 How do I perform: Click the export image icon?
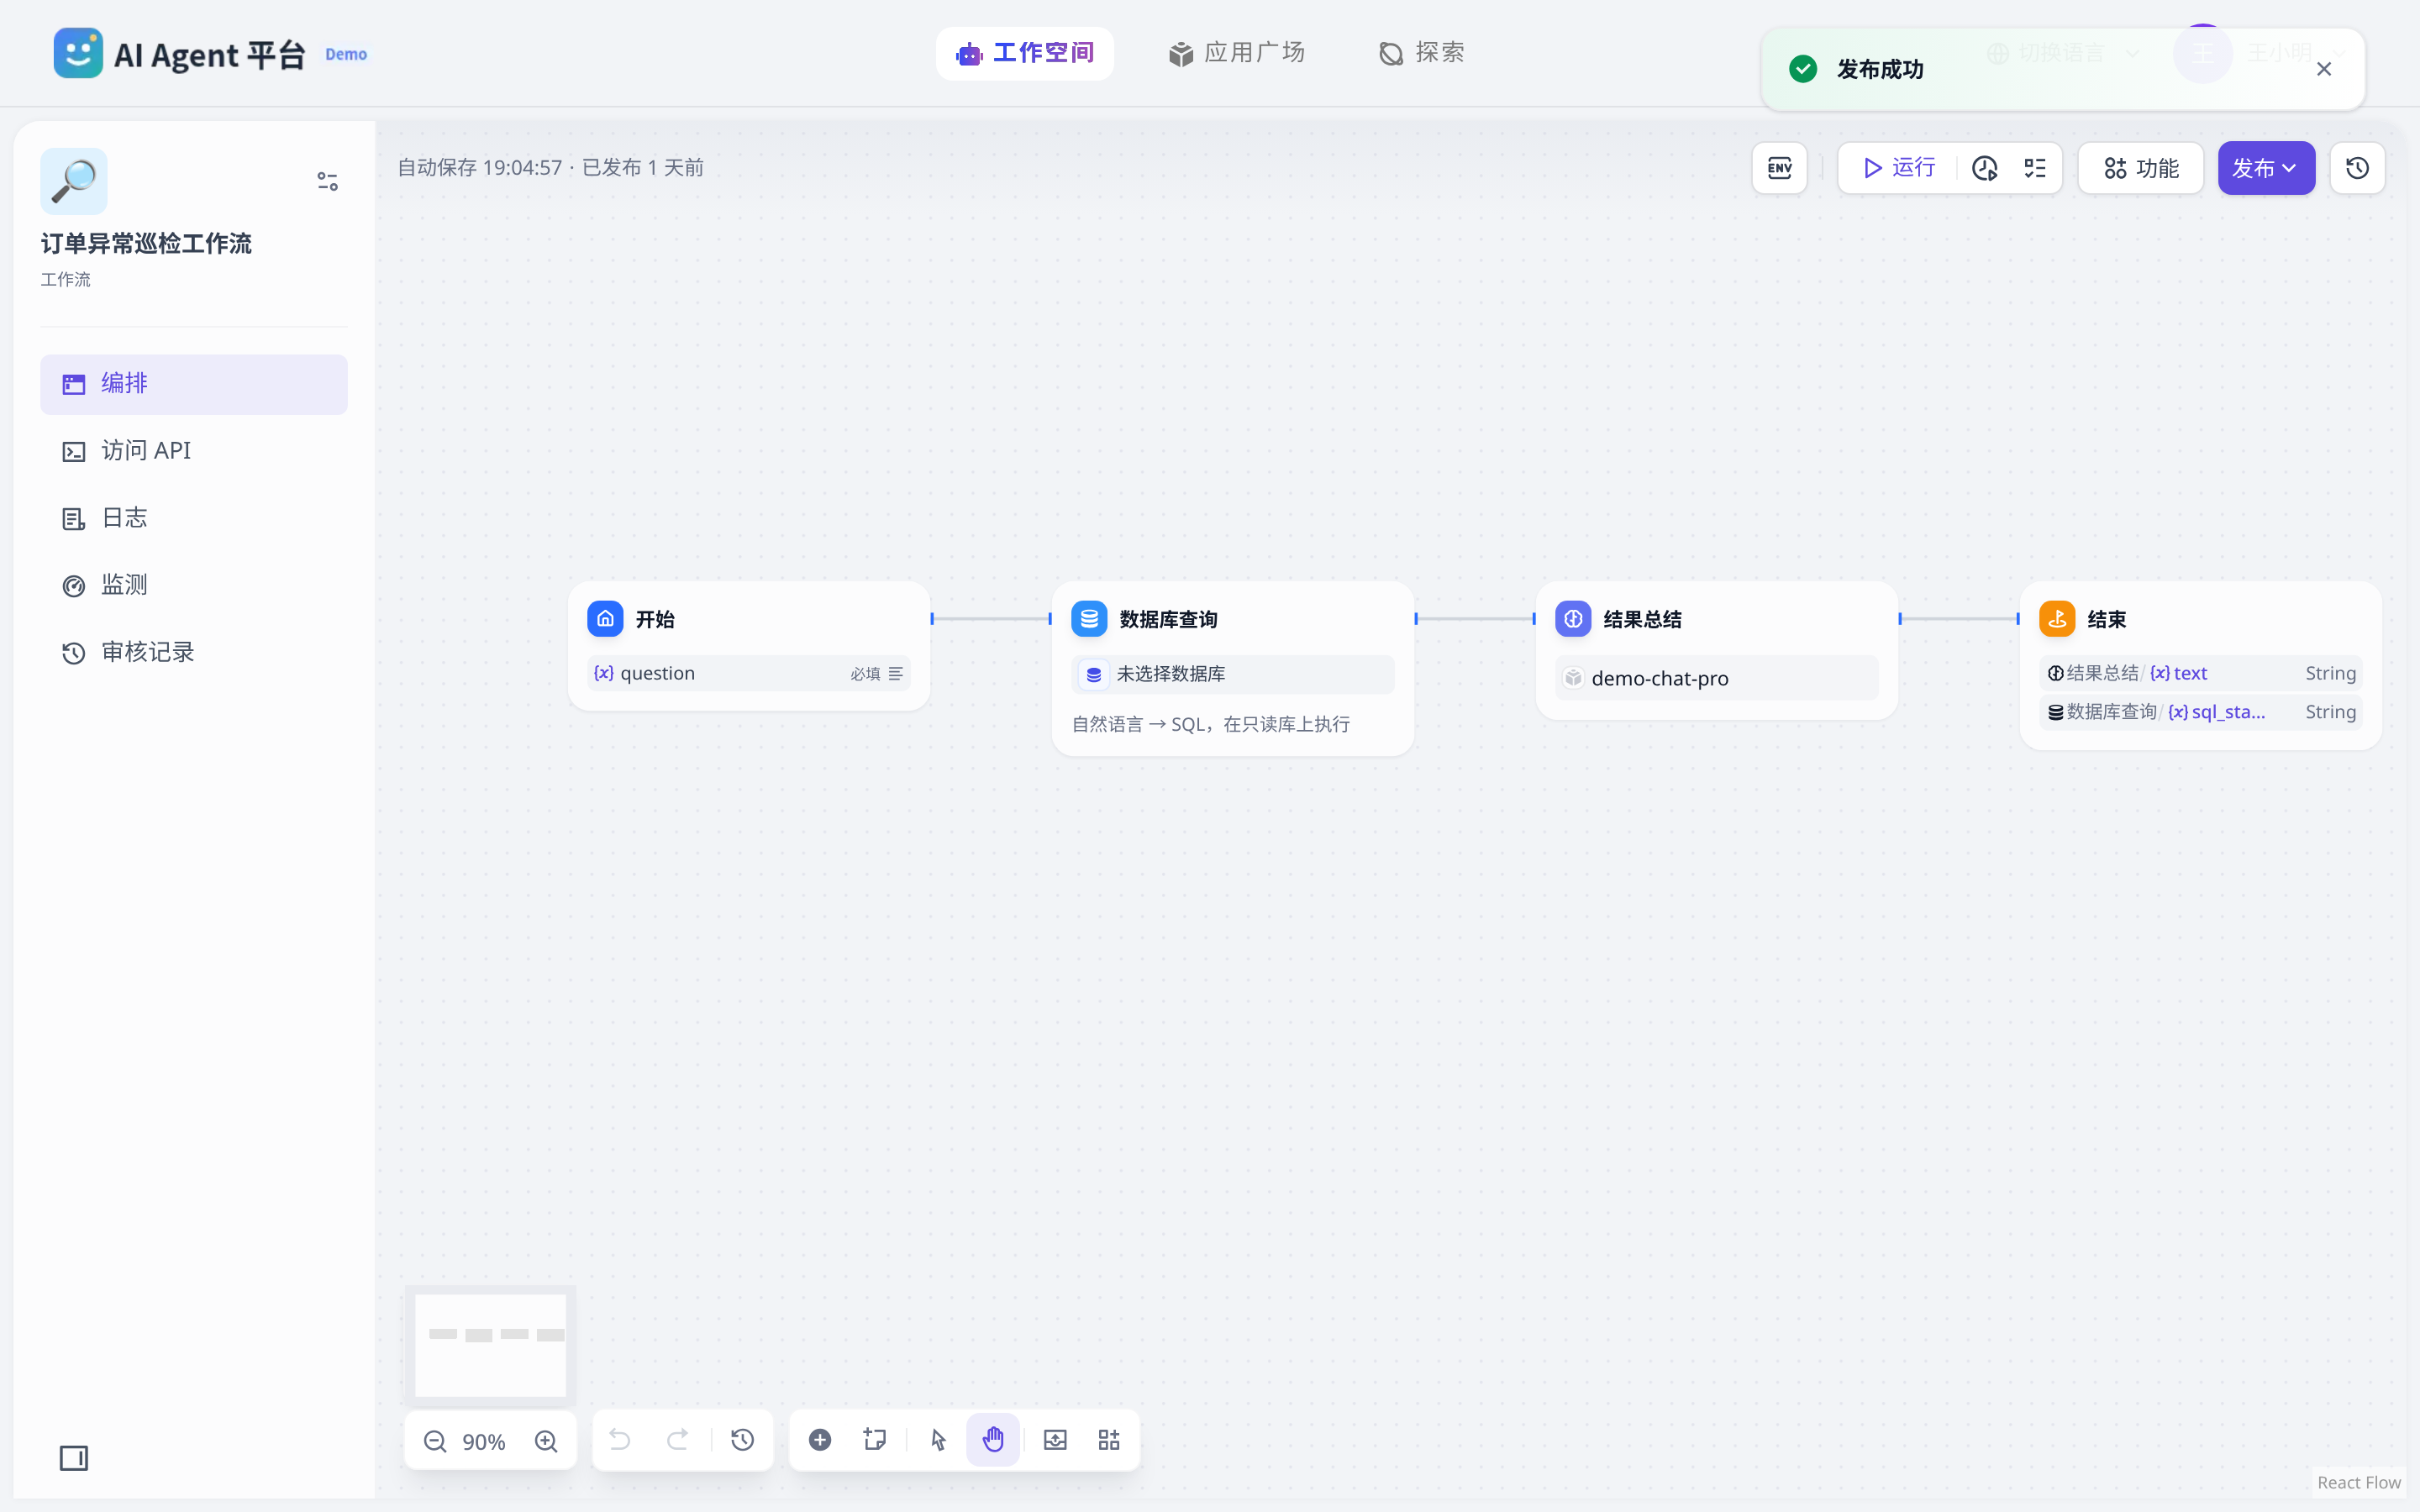1055,1440
